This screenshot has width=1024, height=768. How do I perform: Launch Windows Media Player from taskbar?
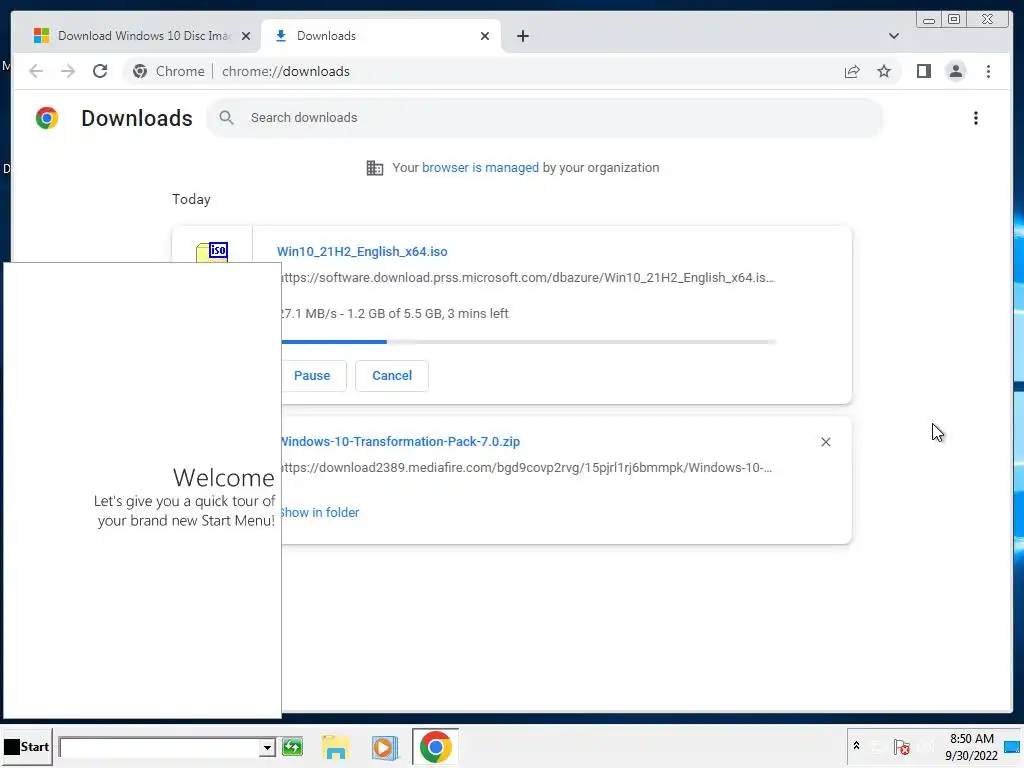385,747
